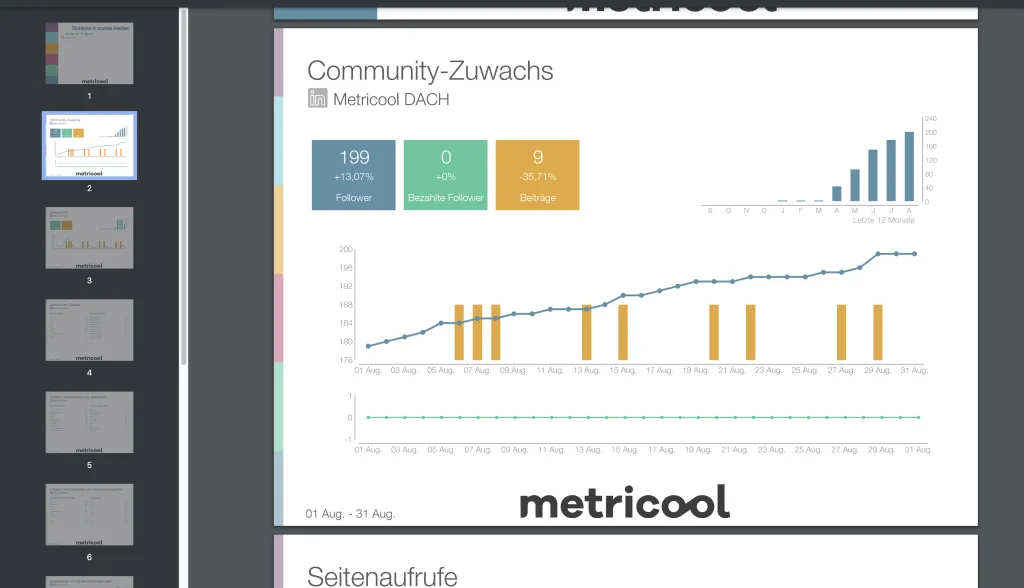This screenshot has height=588, width=1024.
Task: Click the '01 Aug. - 31 Aug.' date range
Action: 350,514
